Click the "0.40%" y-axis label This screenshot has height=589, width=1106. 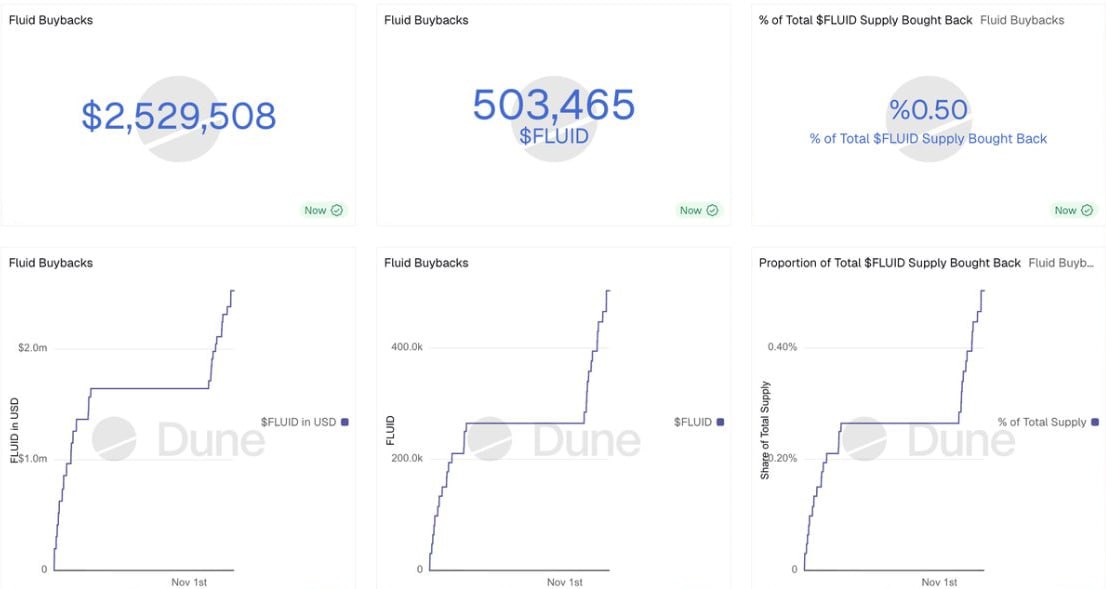coord(782,347)
